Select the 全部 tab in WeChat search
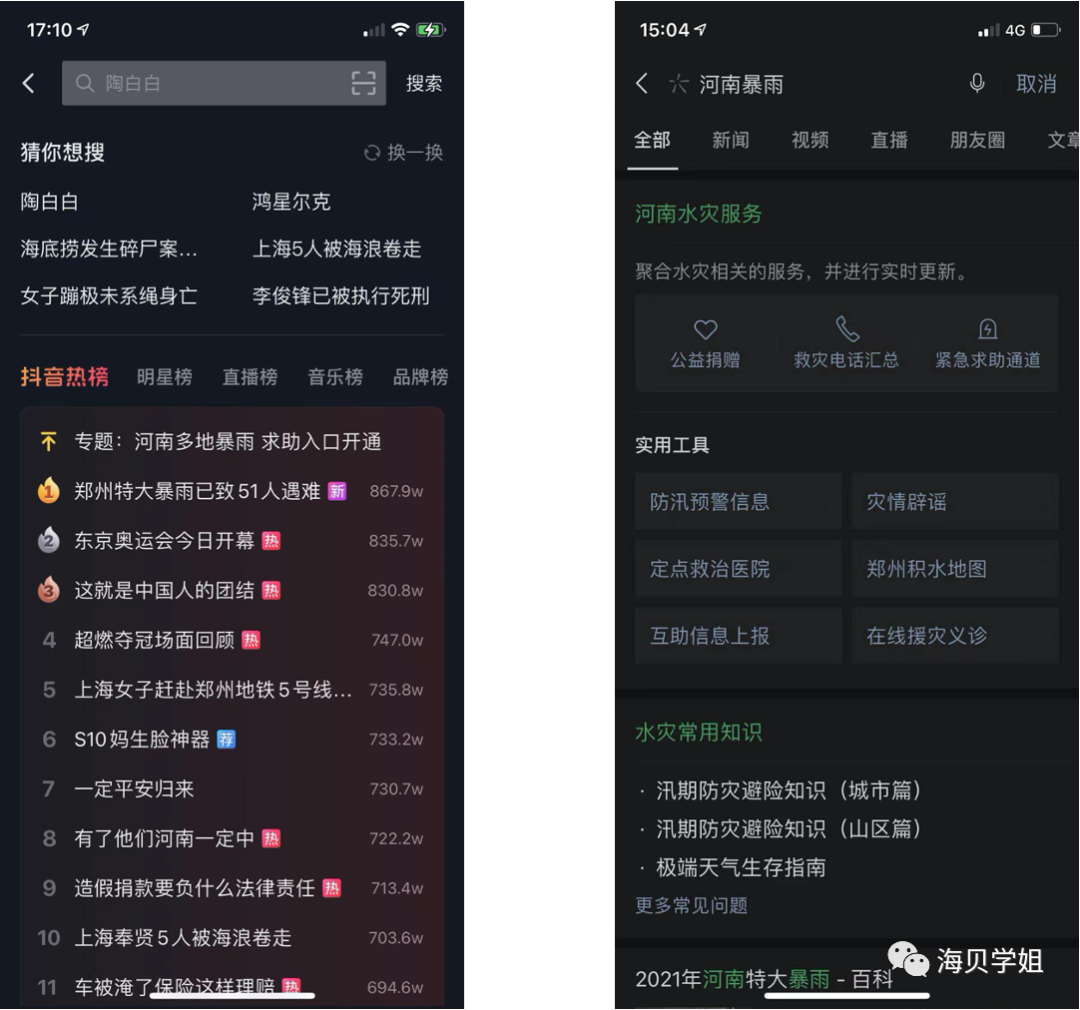The height and width of the screenshot is (1010, 1080). point(652,141)
